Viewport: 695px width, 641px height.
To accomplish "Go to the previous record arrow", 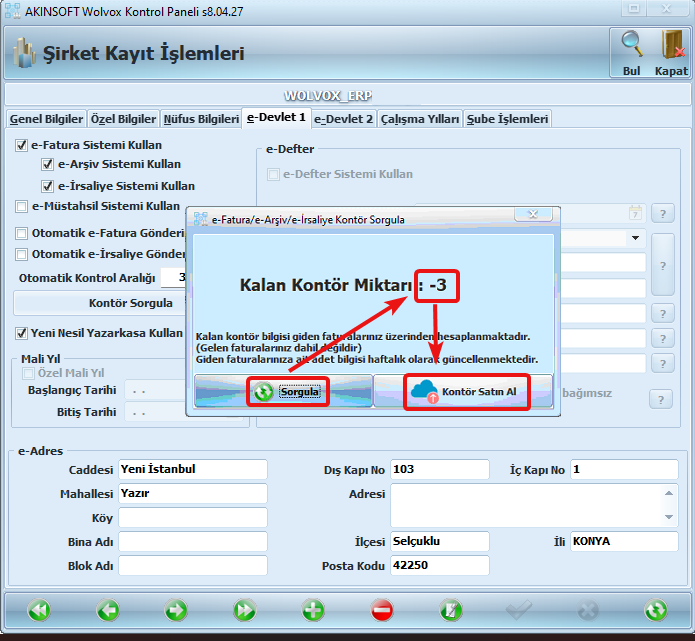I will (x=107, y=609).
